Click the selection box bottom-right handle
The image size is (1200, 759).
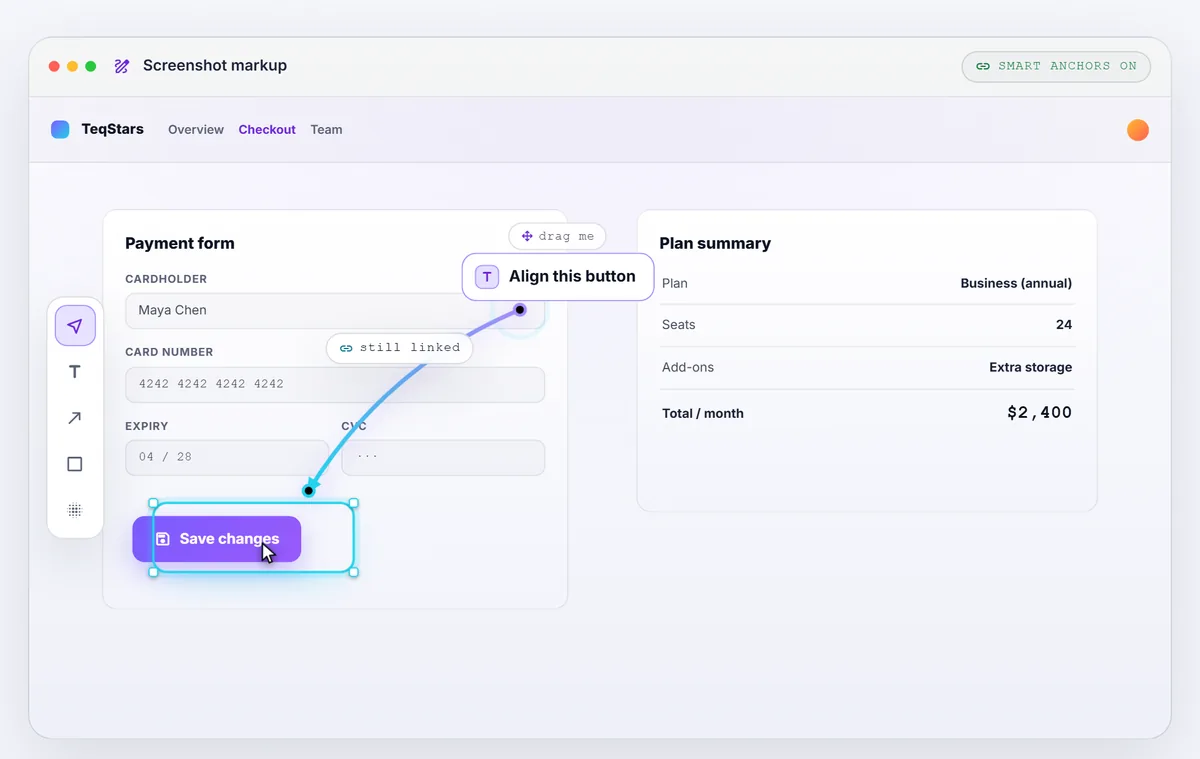coord(354,572)
